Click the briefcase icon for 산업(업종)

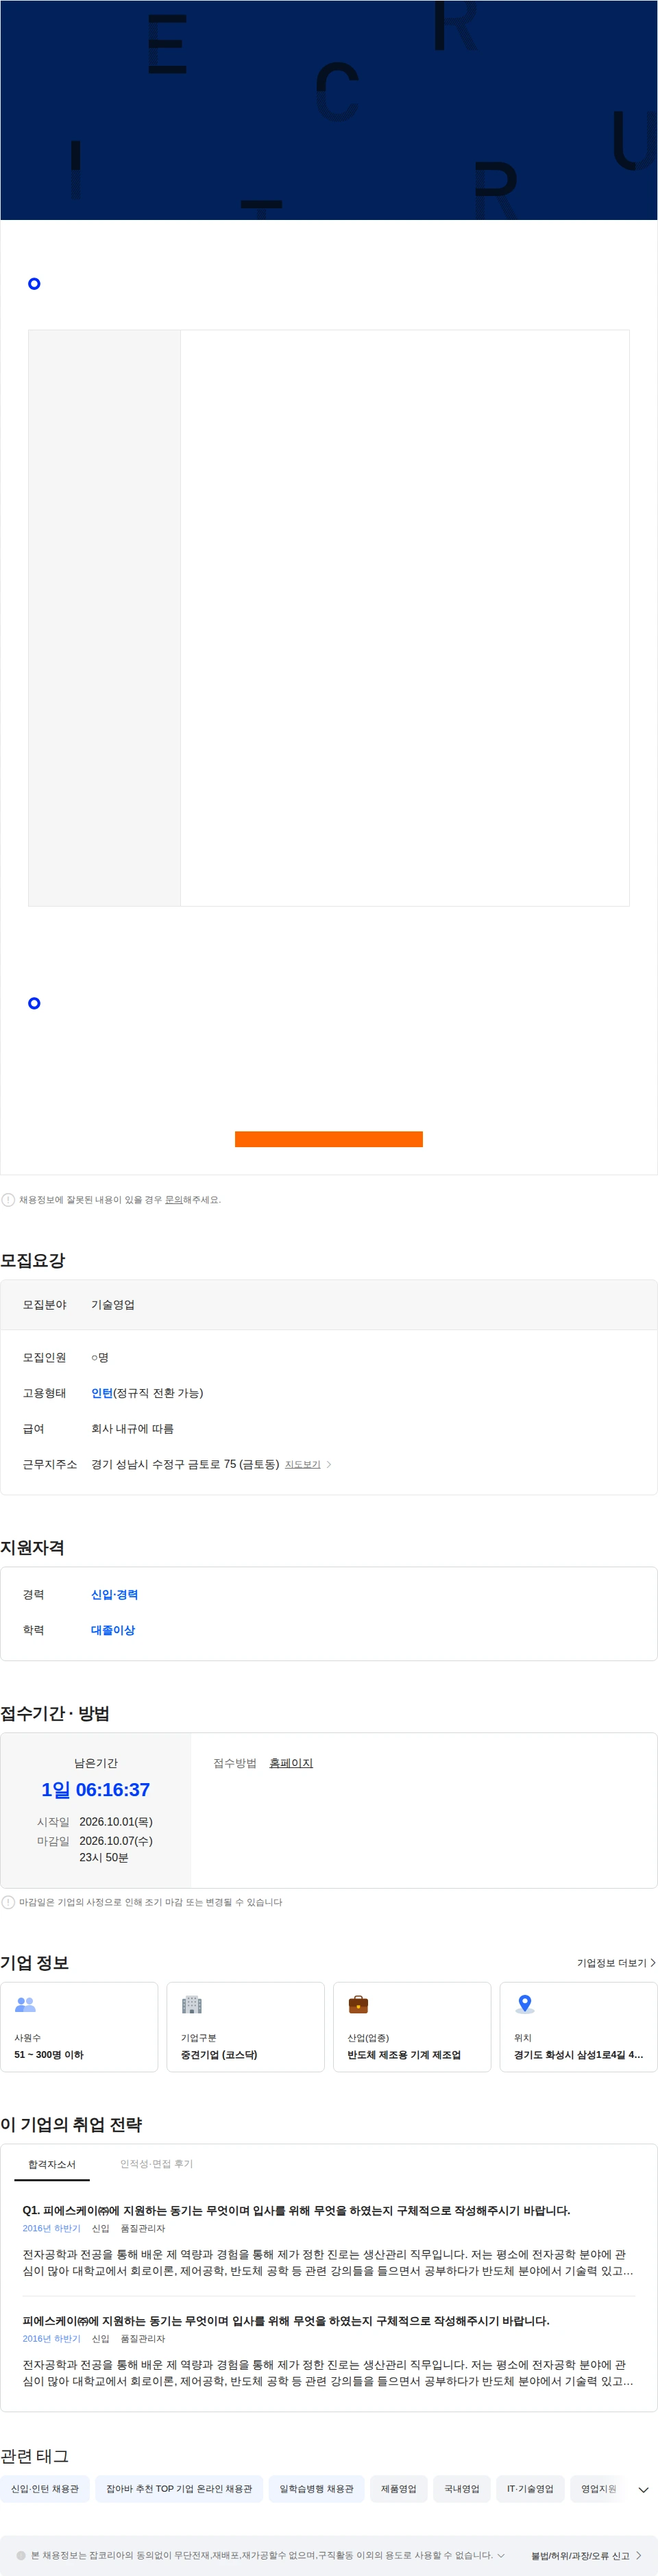(x=358, y=2005)
